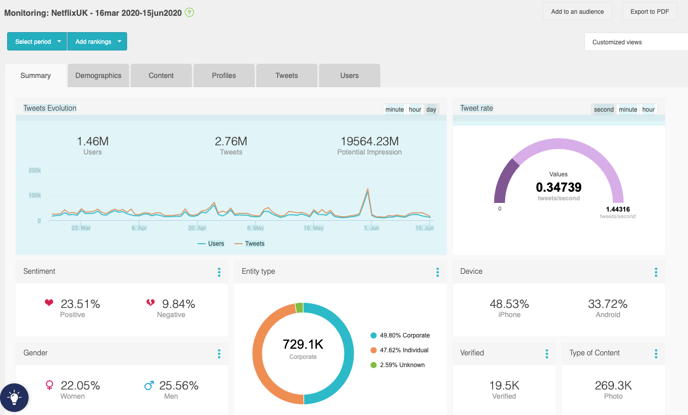Open the Add rankings dropdown
Viewport: 688px width, 415px height.
[x=97, y=41]
